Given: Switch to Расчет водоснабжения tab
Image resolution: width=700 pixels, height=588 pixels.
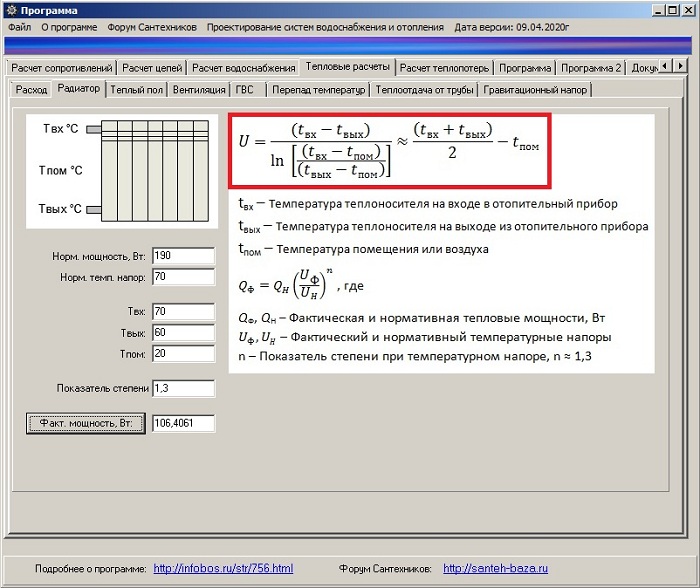Looking at the screenshot, I should click(x=244, y=68).
